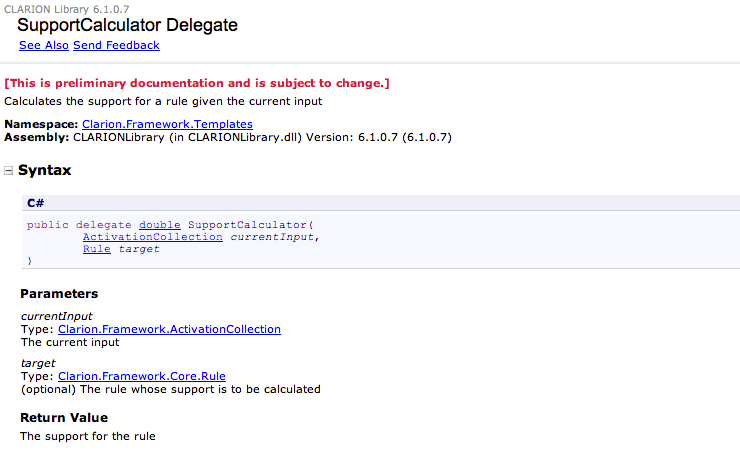Click Rule link in the code block
Viewport: 740px width, 452px height.
pyautogui.click(x=96, y=249)
